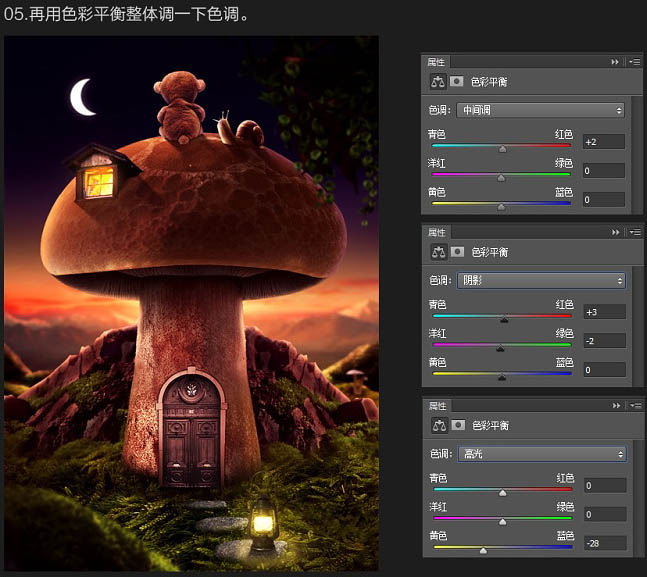Screen dimensions: 647x577
Task: Collapse the top Properties panel via double-arrow
Action: (x=616, y=61)
